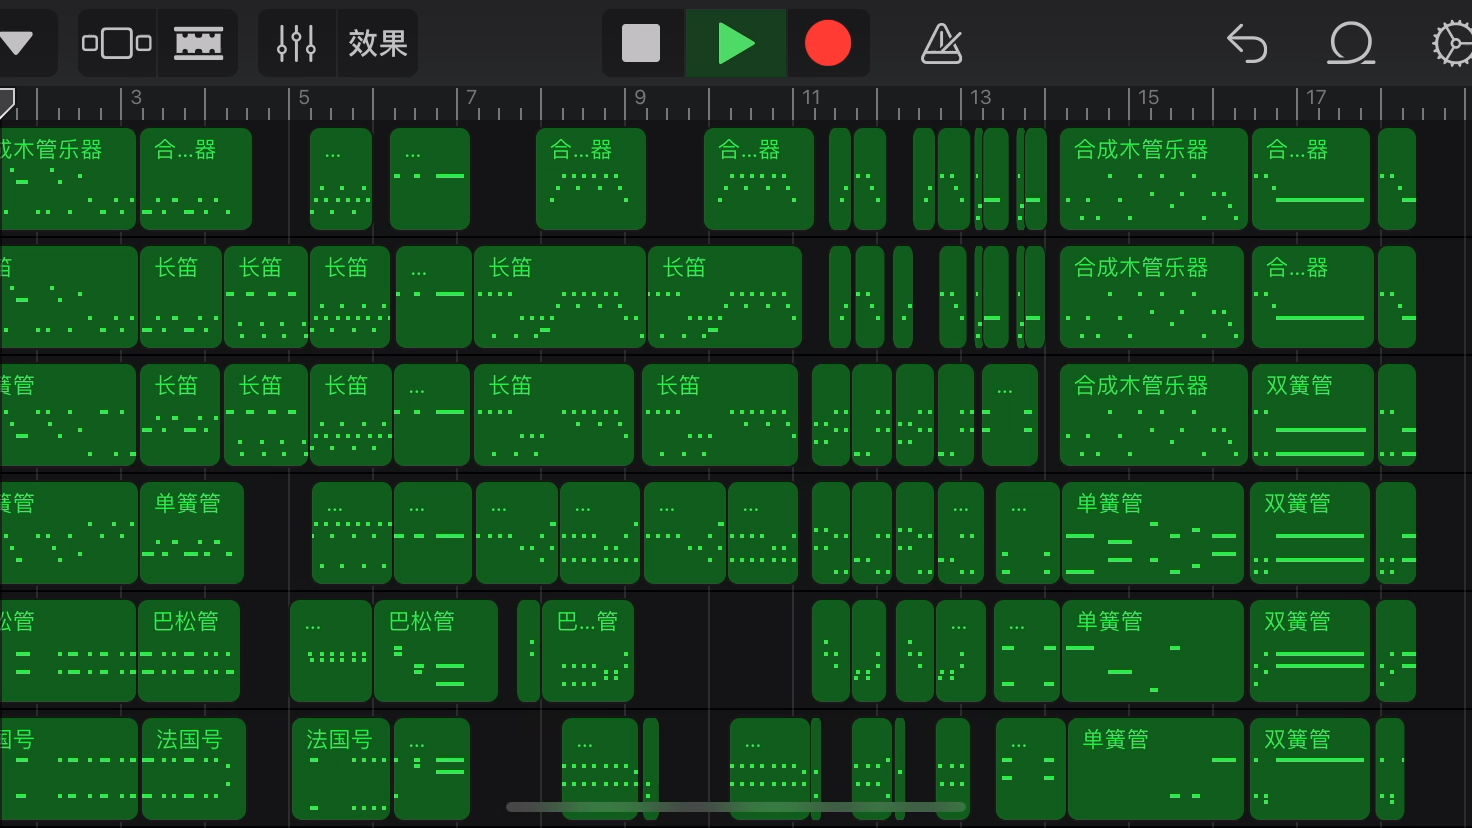Start recording with the red record button

pos(828,43)
